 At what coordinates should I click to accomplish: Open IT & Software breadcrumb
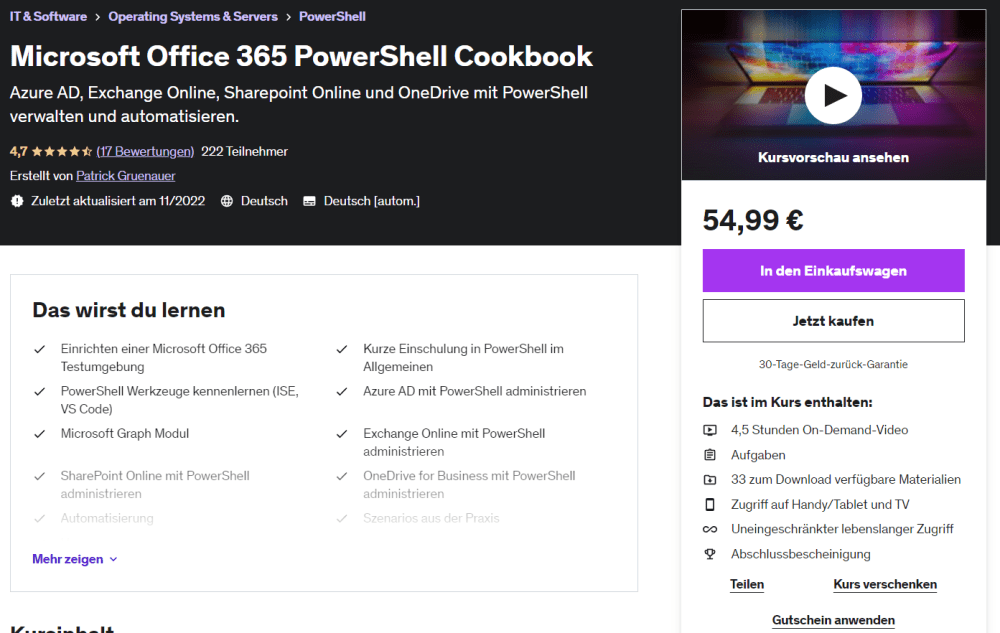coord(48,17)
